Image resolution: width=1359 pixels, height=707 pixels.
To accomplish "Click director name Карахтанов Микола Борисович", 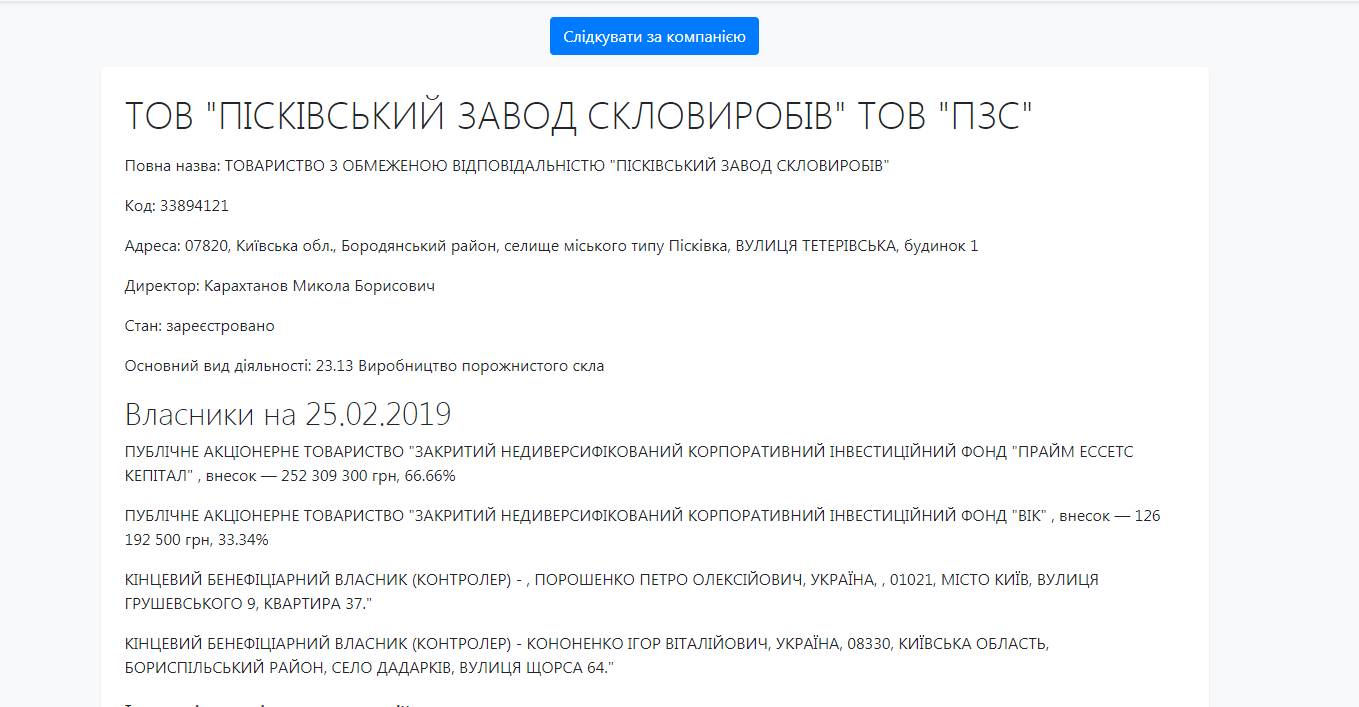I will coord(319,286).
